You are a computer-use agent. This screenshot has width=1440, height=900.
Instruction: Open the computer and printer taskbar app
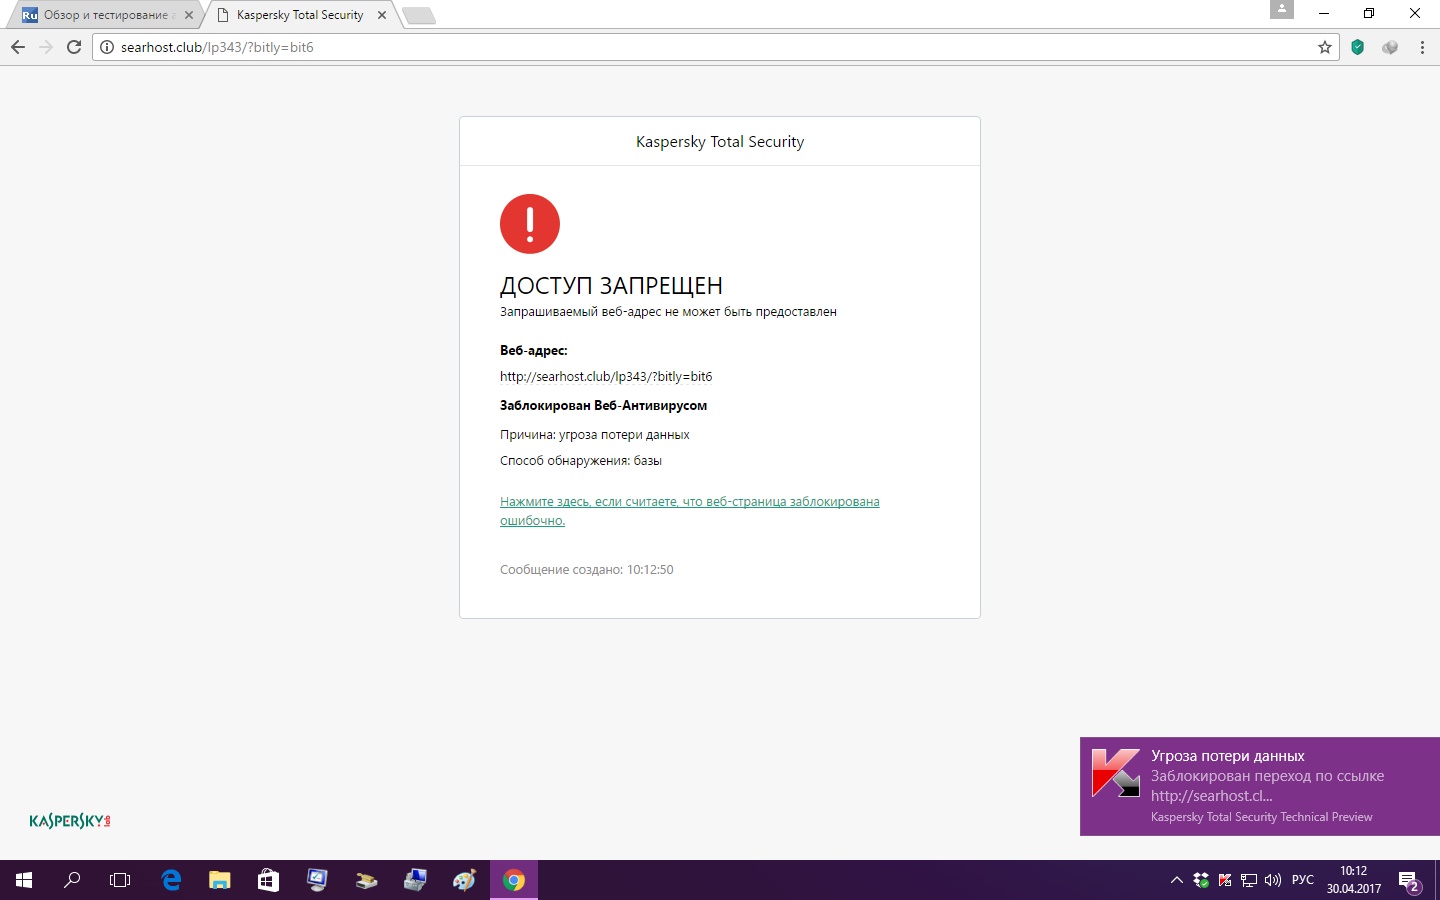click(x=415, y=880)
